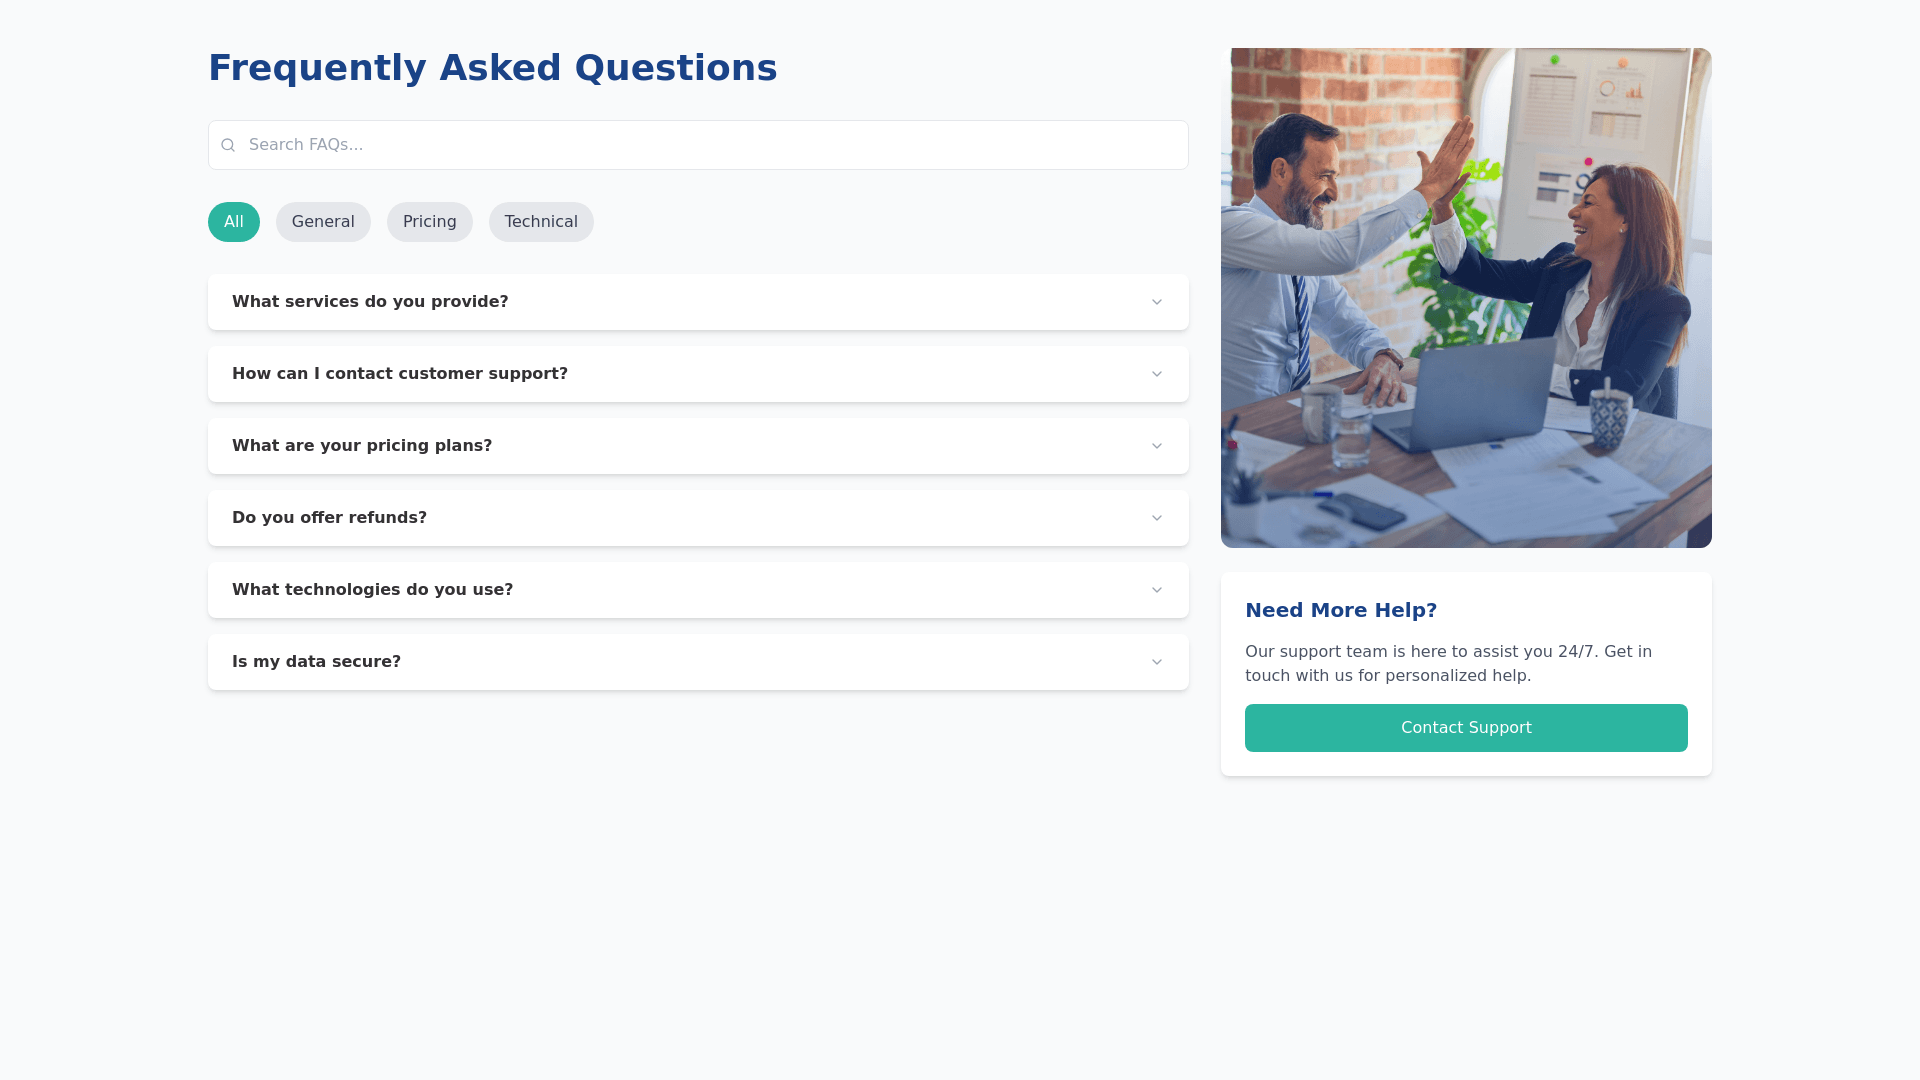Click chevron next to pricing plans question
This screenshot has height=1080, width=1920.
1156,446
